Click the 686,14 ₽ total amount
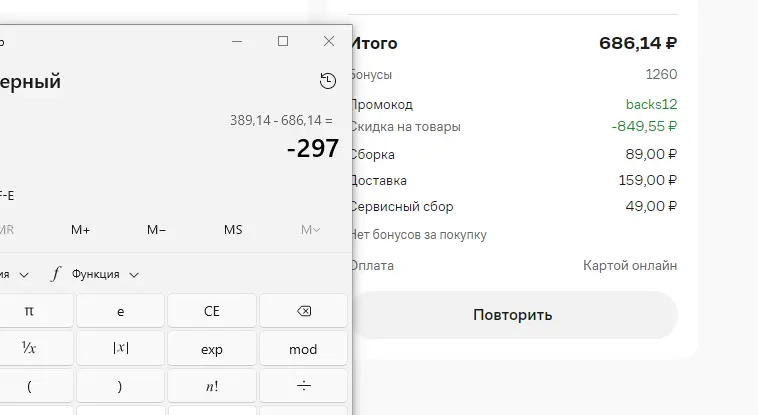Image resolution: width=758 pixels, height=415 pixels. click(638, 44)
